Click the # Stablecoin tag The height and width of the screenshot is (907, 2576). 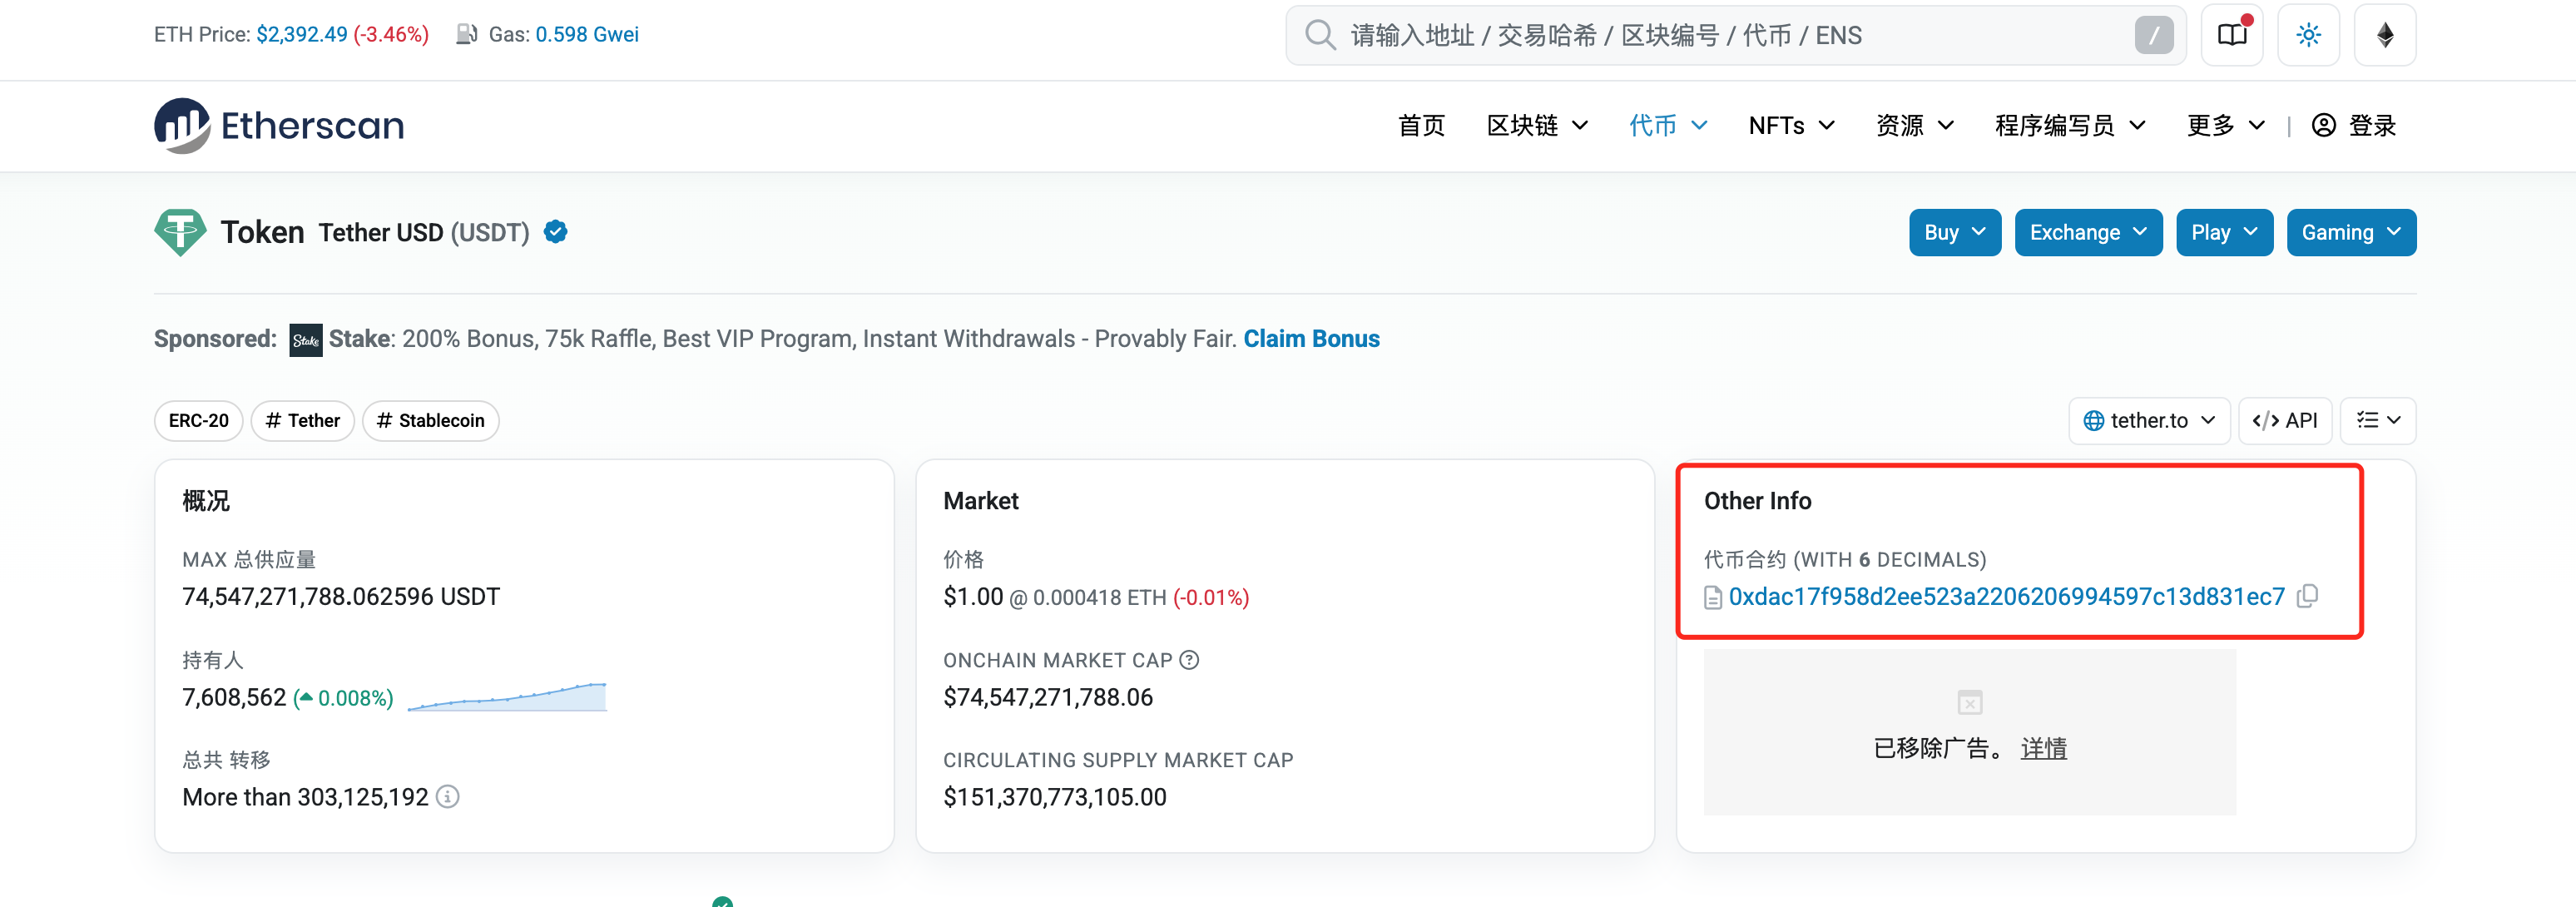coord(431,421)
